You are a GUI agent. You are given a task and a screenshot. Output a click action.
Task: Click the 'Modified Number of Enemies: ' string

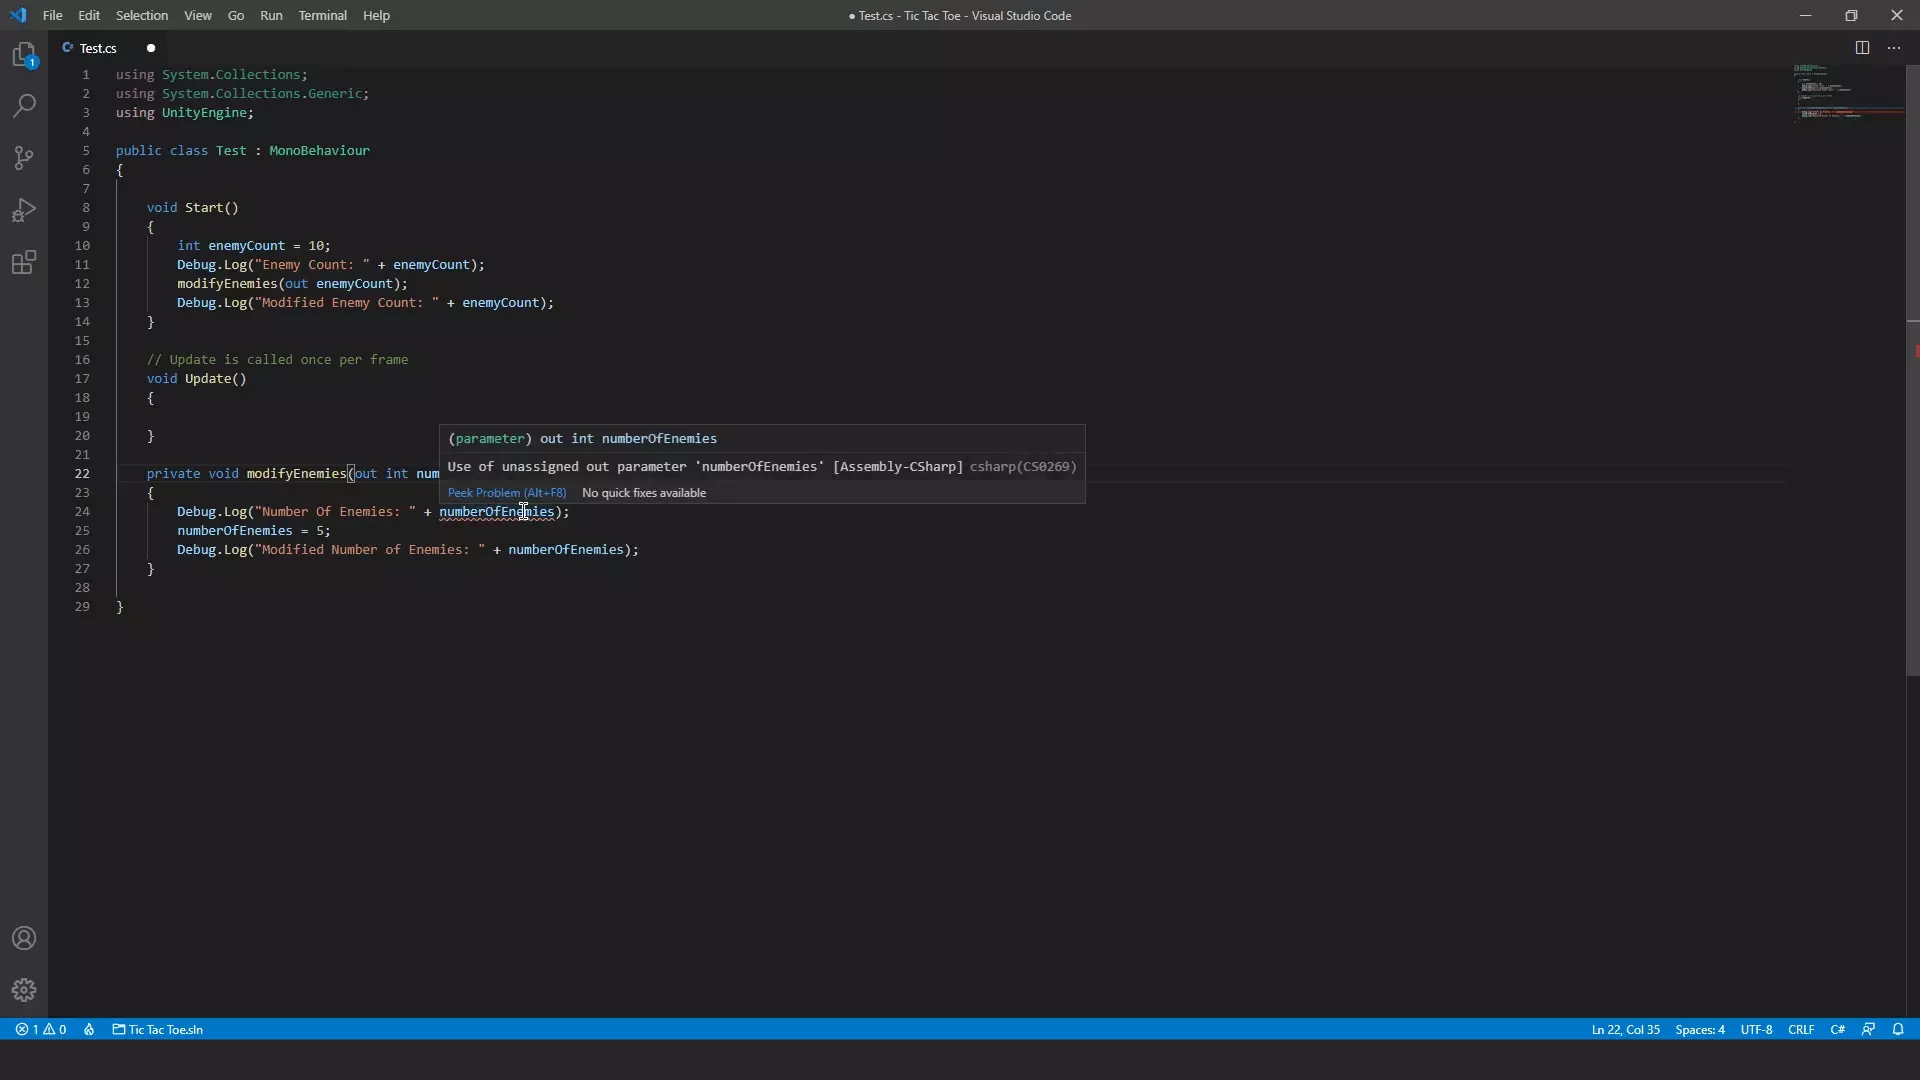point(370,550)
